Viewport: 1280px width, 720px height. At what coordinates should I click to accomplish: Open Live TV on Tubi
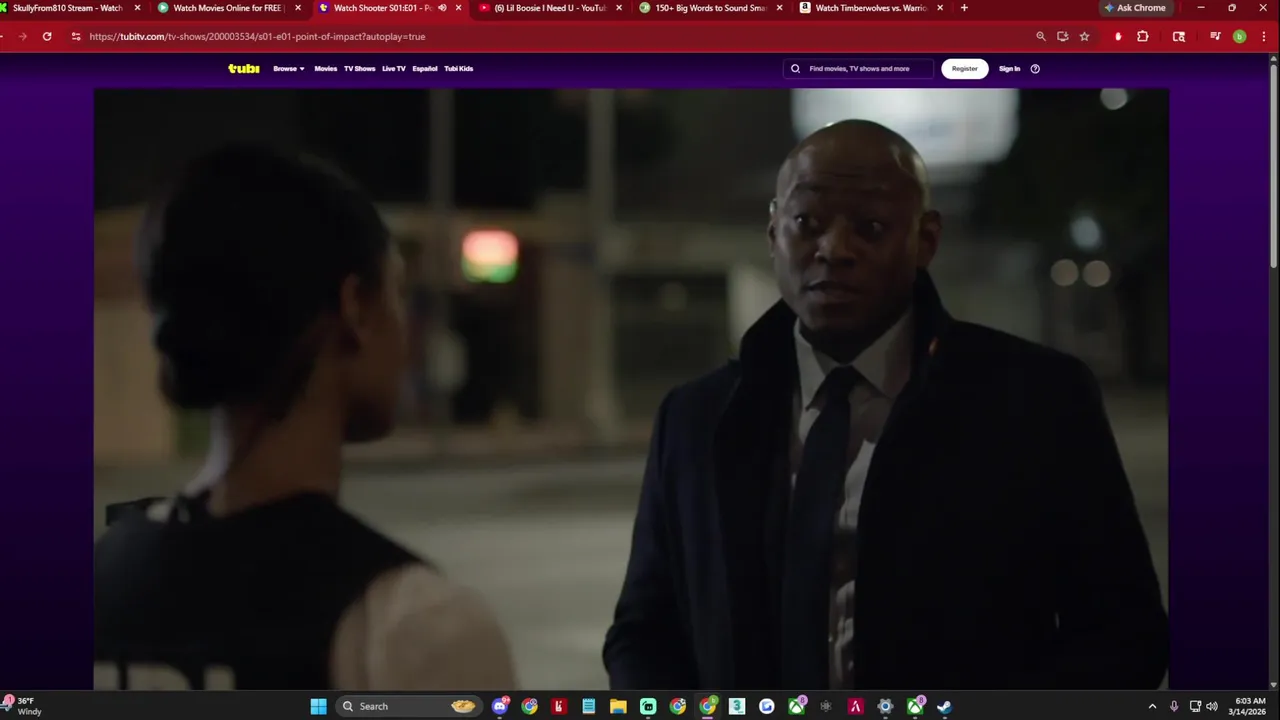(394, 69)
